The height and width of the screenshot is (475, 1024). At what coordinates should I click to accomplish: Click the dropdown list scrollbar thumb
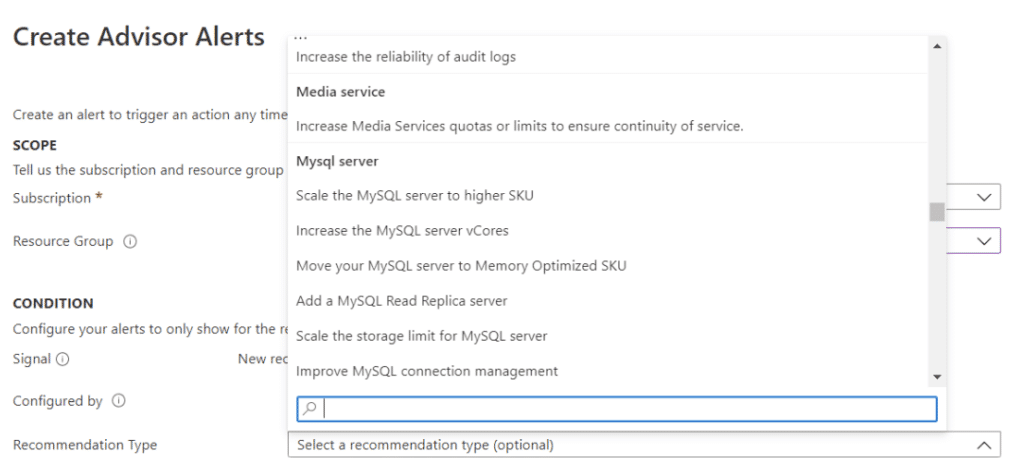click(x=937, y=212)
